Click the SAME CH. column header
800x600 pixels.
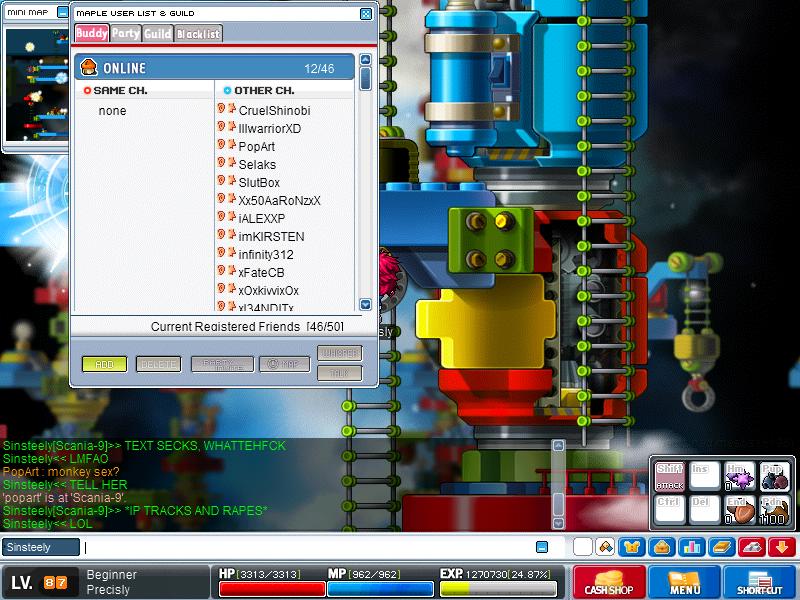tap(116, 90)
